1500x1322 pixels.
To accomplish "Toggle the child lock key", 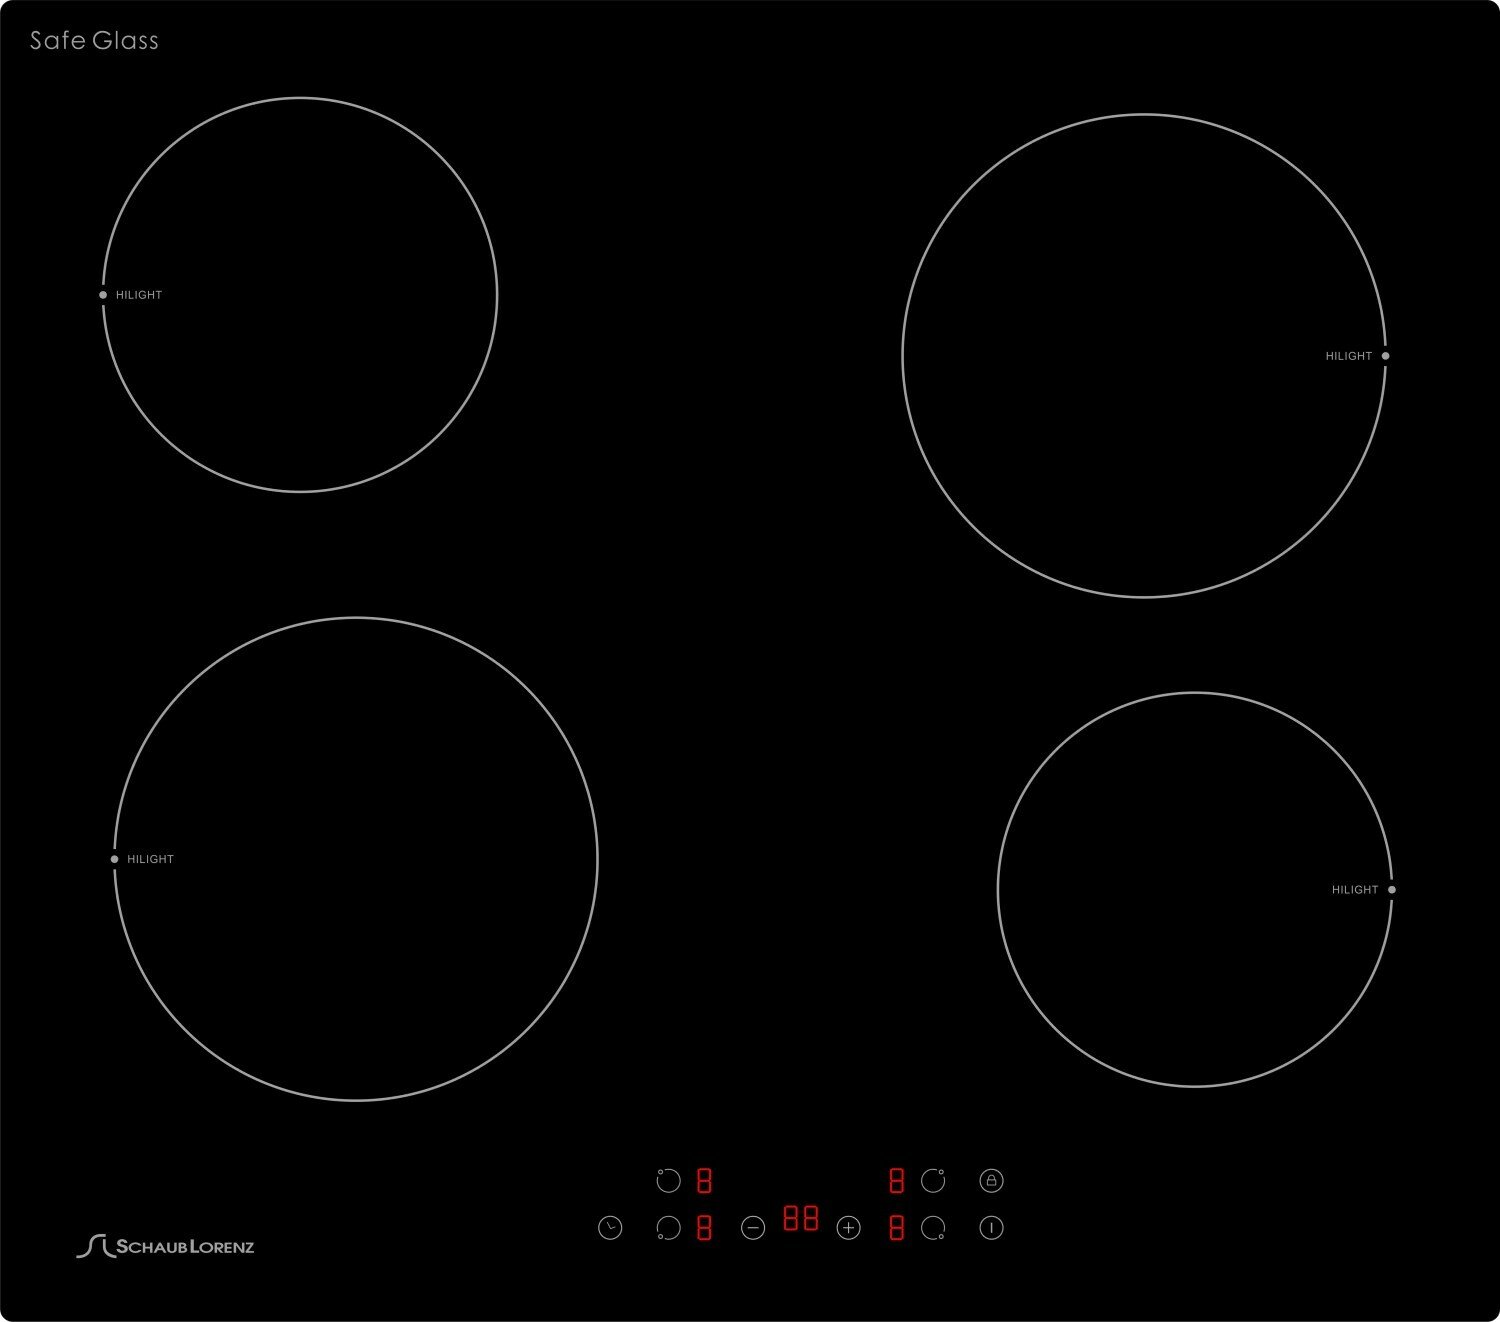I will [991, 1180].
